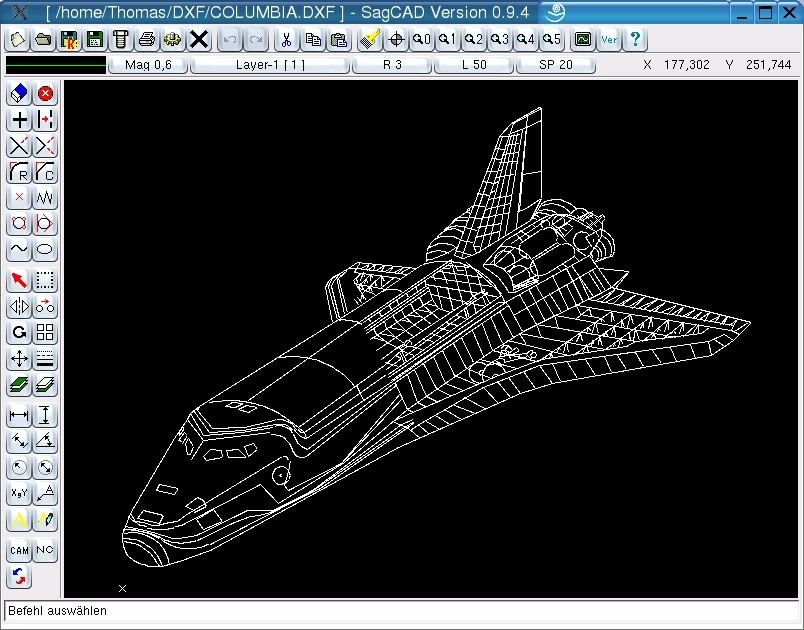The width and height of the screenshot is (804, 630).
Task: Click the R 3 radius button
Action: (392, 65)
